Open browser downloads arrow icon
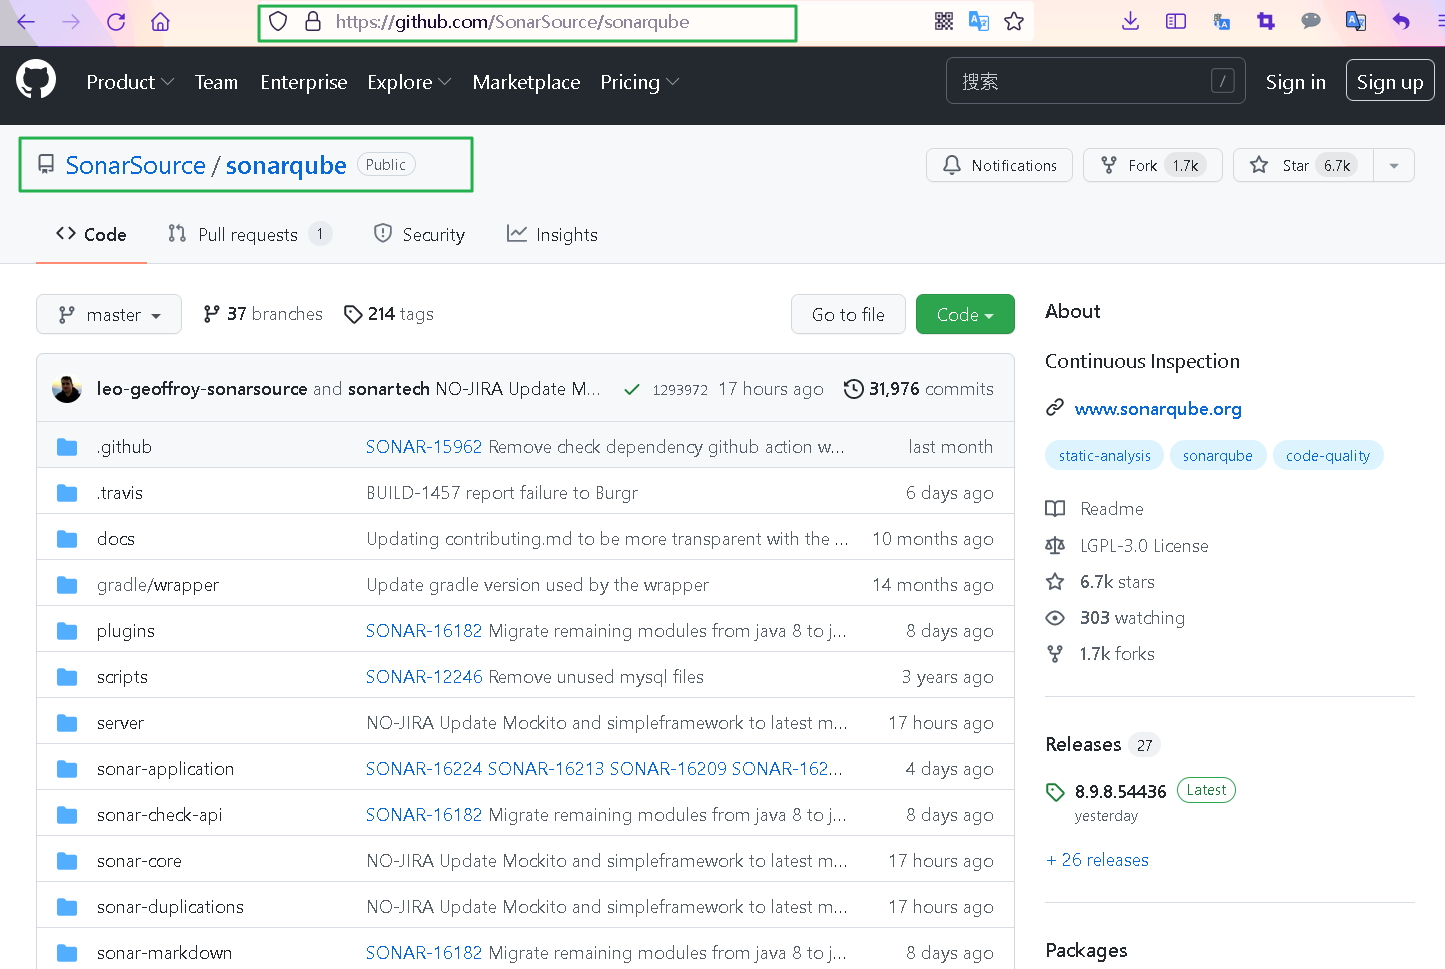This screenshot has width=1445, height=969. pos(1130,21)
